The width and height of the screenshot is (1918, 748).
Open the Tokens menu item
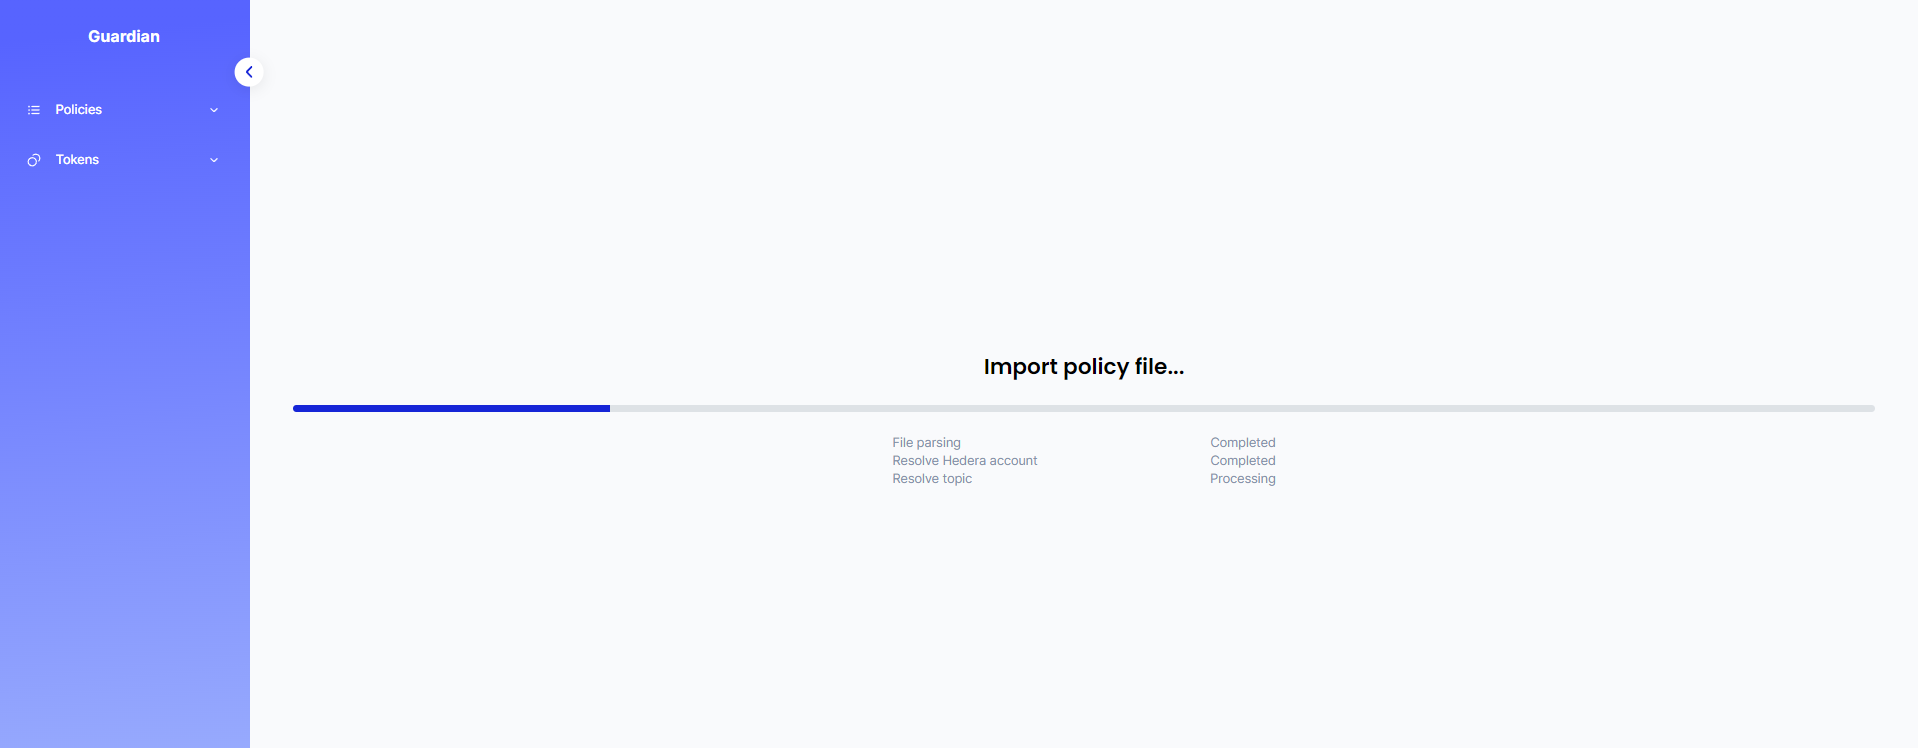point(78,160)
